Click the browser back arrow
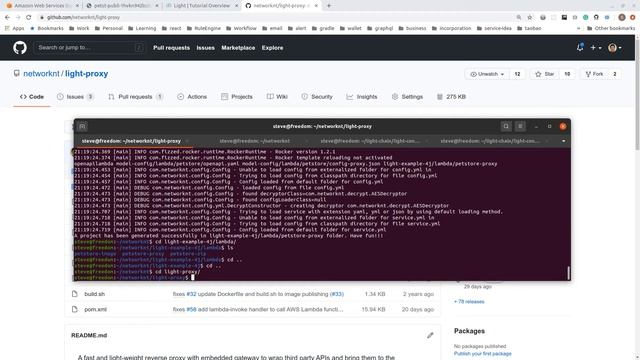This screenshot has height=360, width=640. click(7, 17)
